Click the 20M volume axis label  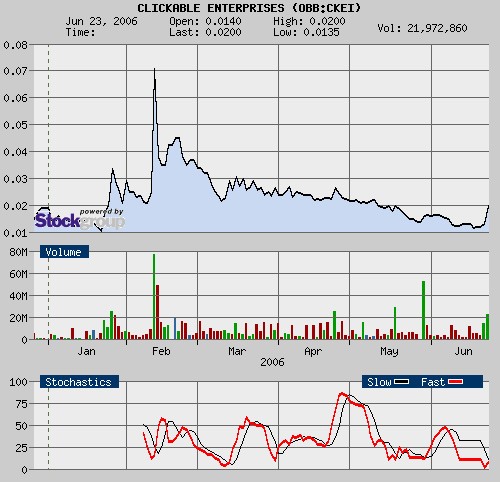(x=19, y=318)
